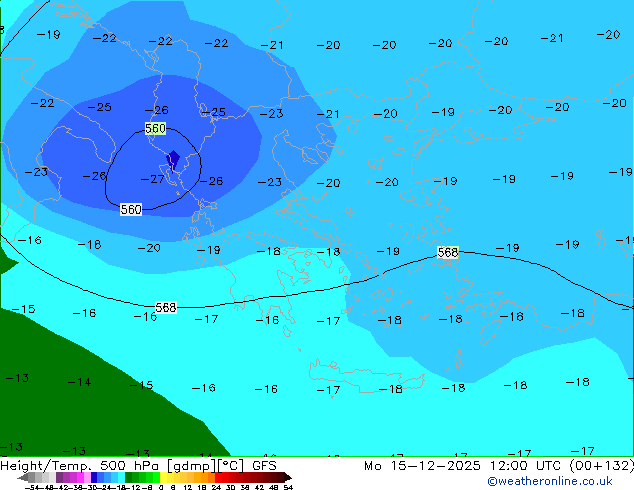634x490 pixels.
Task: Click the right arrow end of the color legend
Action: tap(288, 477)
